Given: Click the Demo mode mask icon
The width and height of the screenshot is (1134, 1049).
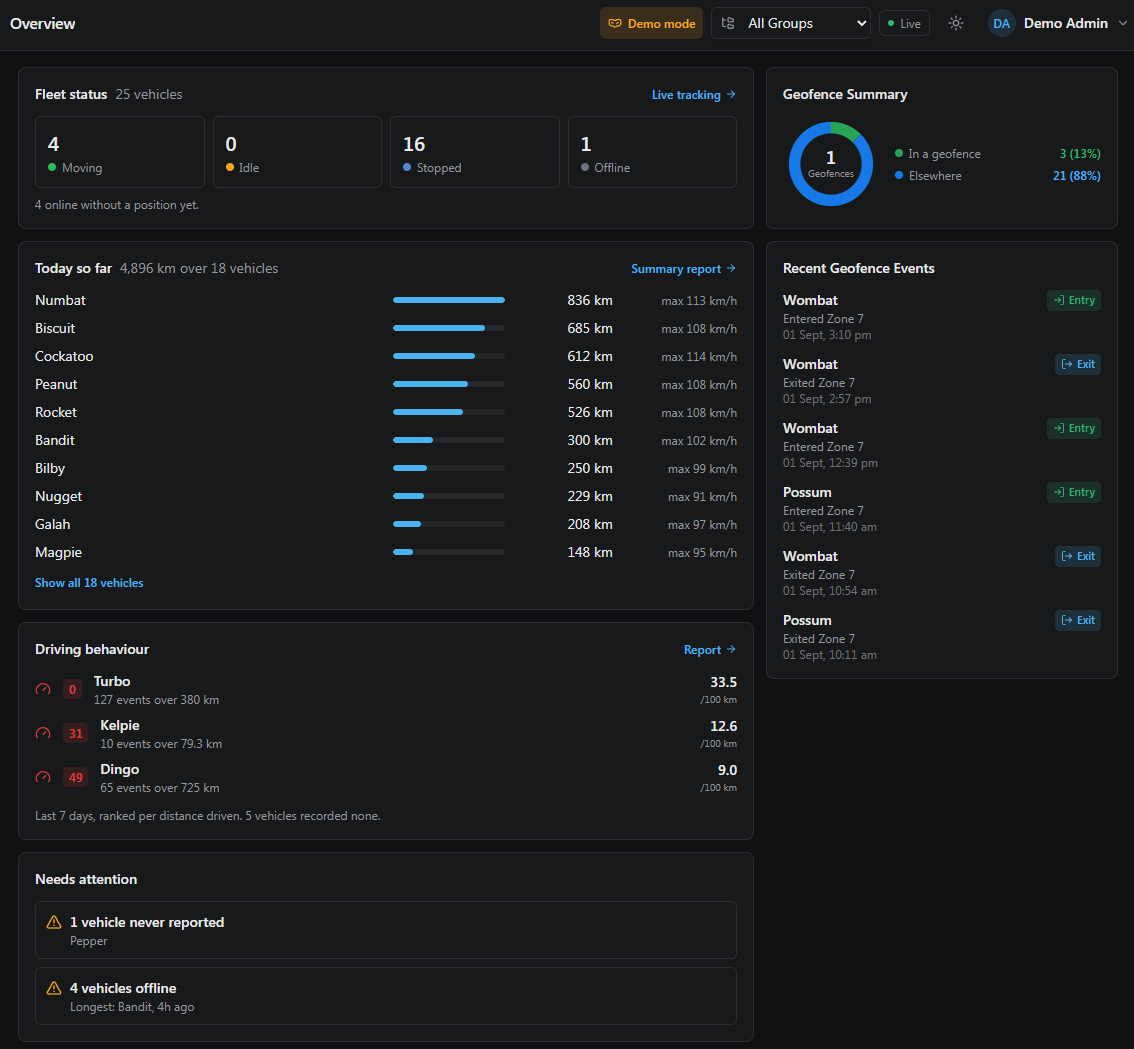Looking at the screenshot, I should click(x=615, y=23).
